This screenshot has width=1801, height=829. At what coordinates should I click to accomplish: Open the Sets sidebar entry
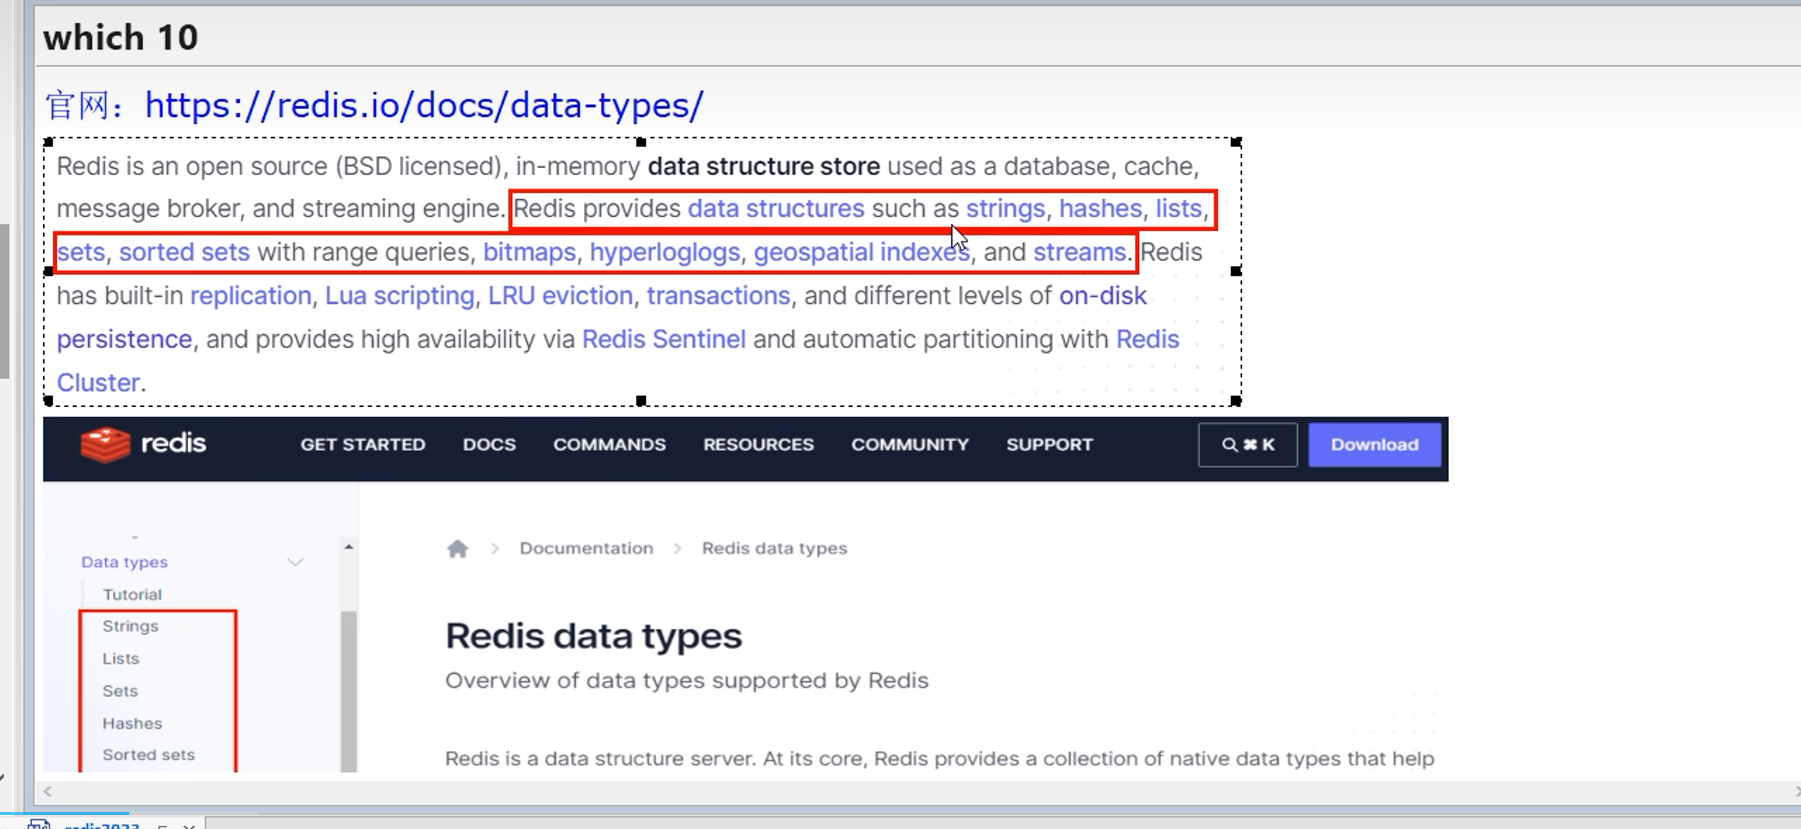[120, 691]
